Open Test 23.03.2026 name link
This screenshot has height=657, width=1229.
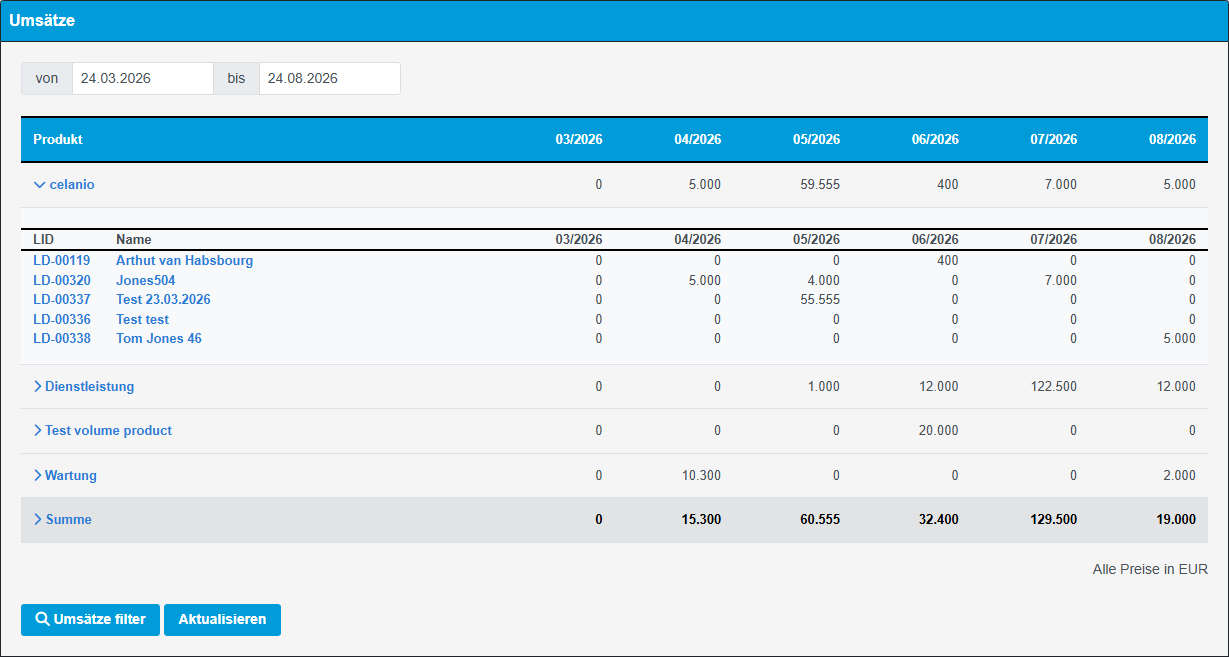(x=163, y=300)
